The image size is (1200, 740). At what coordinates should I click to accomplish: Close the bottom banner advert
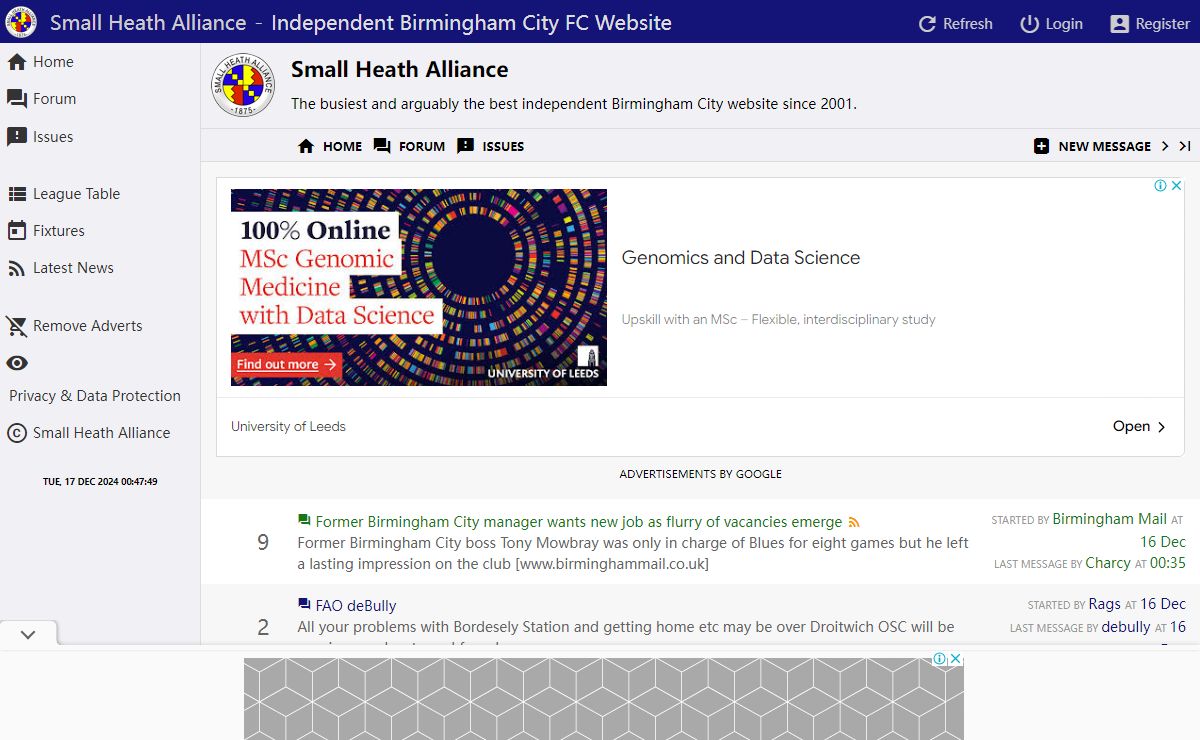point(956,659)
